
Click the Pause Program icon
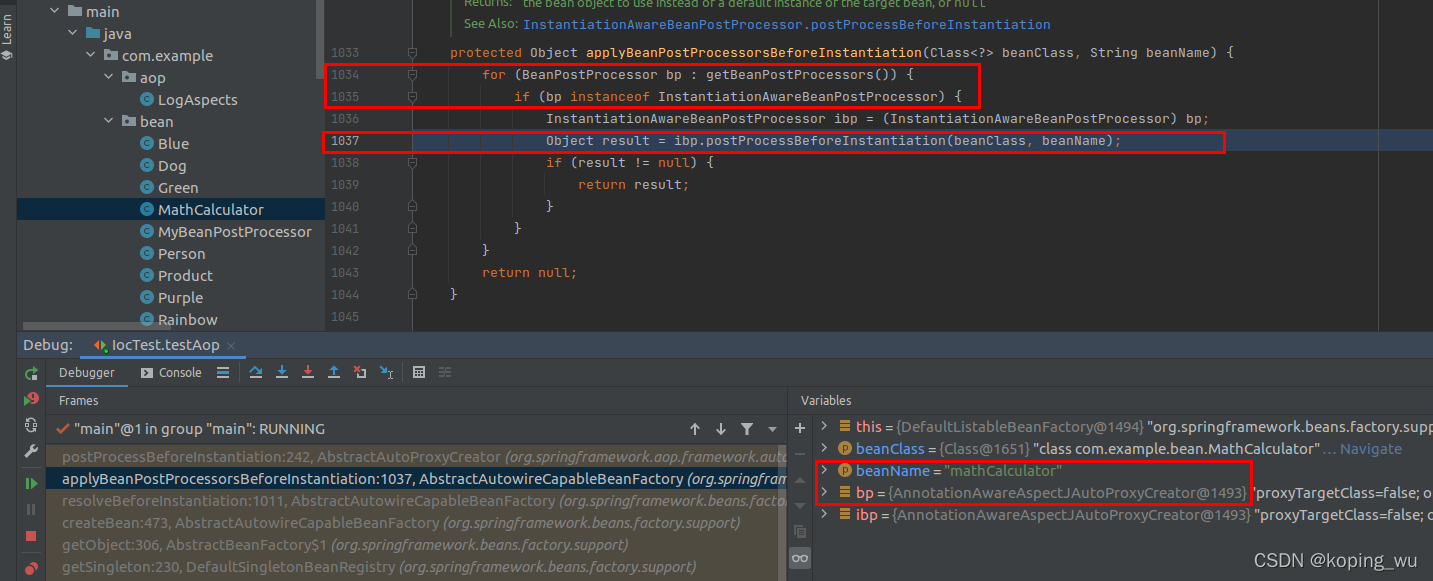(31, 509)
